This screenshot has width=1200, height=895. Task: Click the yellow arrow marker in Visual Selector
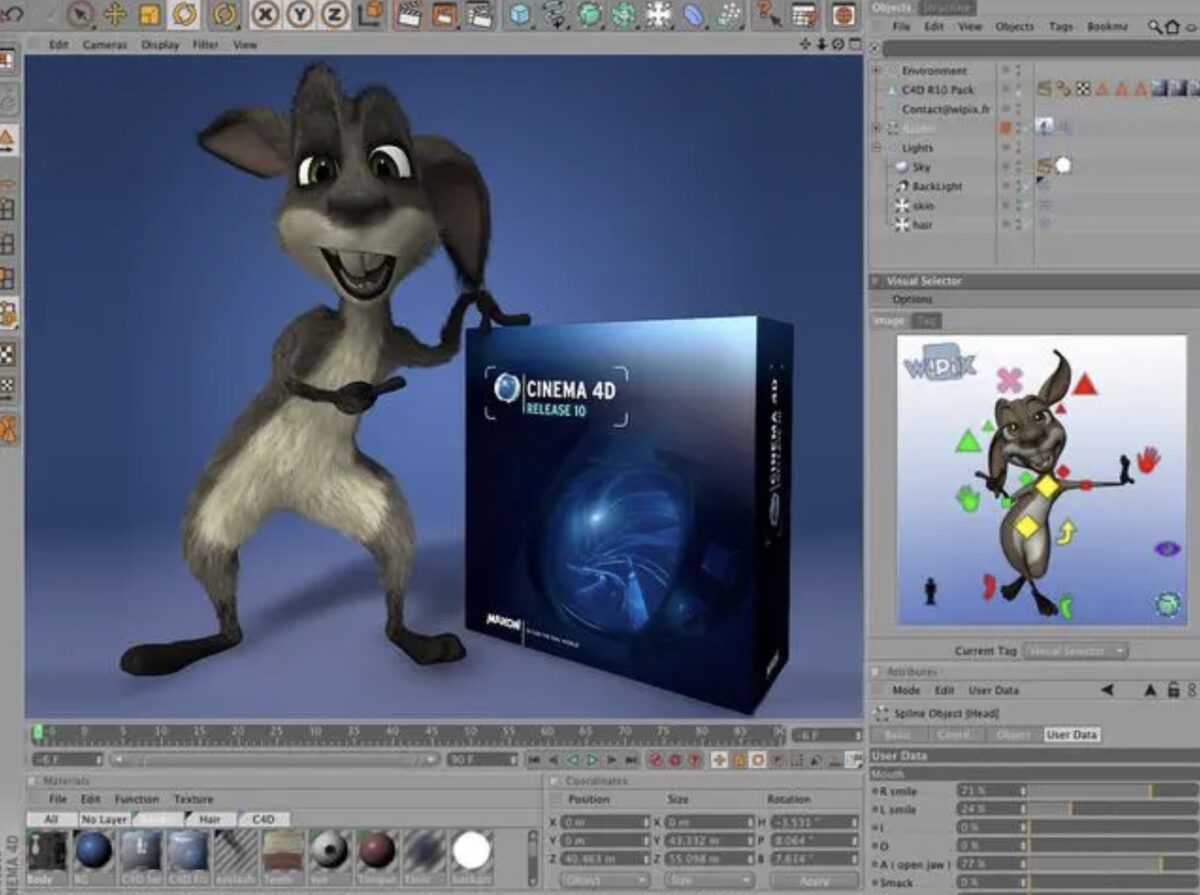pyautogui.click(x=1066, y=532)
